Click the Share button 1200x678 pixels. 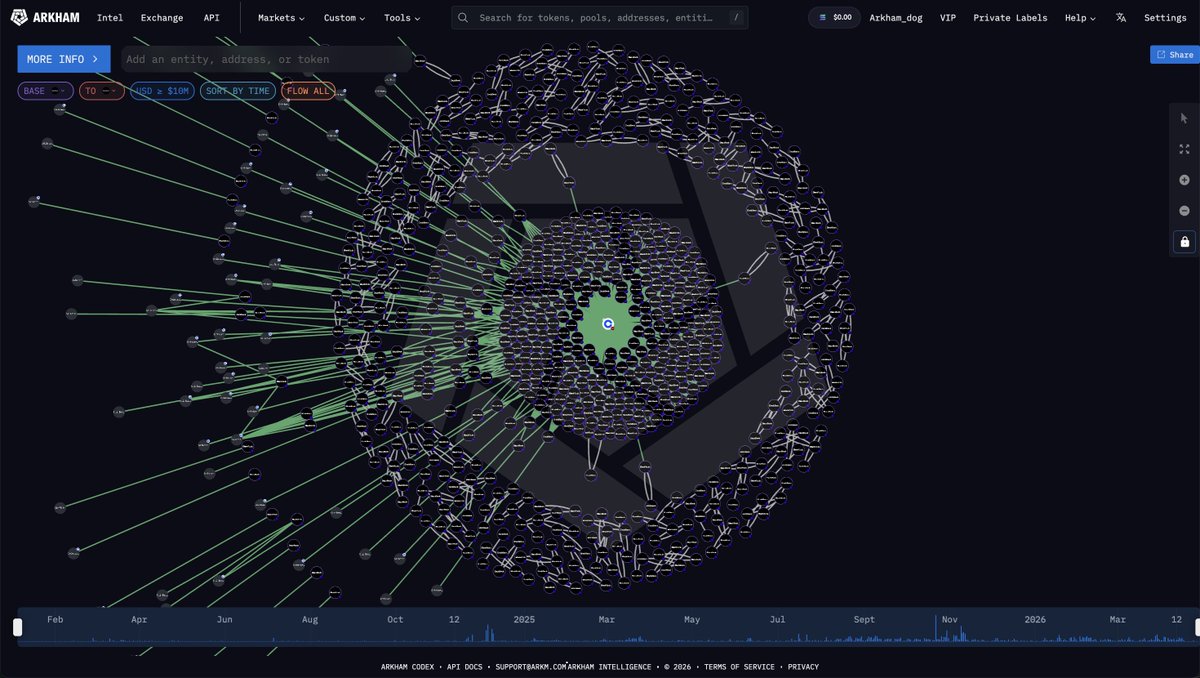(1174, 55)
